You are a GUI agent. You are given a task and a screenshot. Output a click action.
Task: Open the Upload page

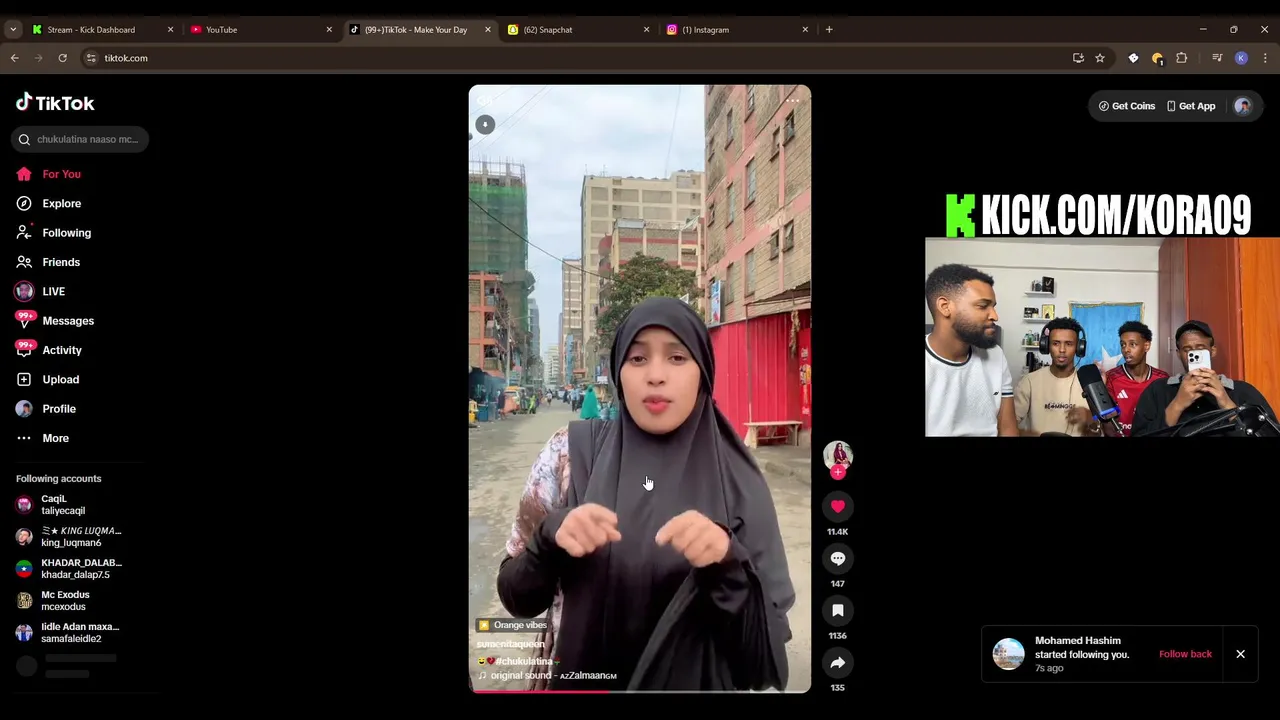point(47,379)
